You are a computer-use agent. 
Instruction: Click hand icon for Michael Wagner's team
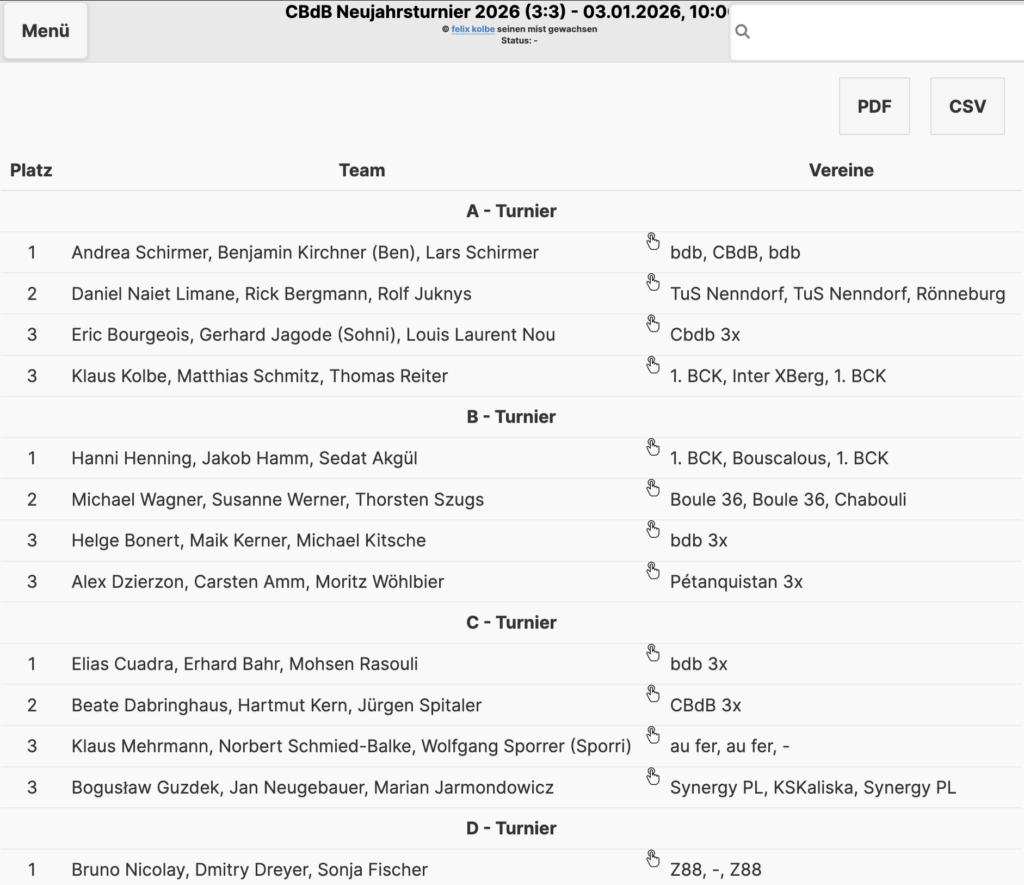653,488
